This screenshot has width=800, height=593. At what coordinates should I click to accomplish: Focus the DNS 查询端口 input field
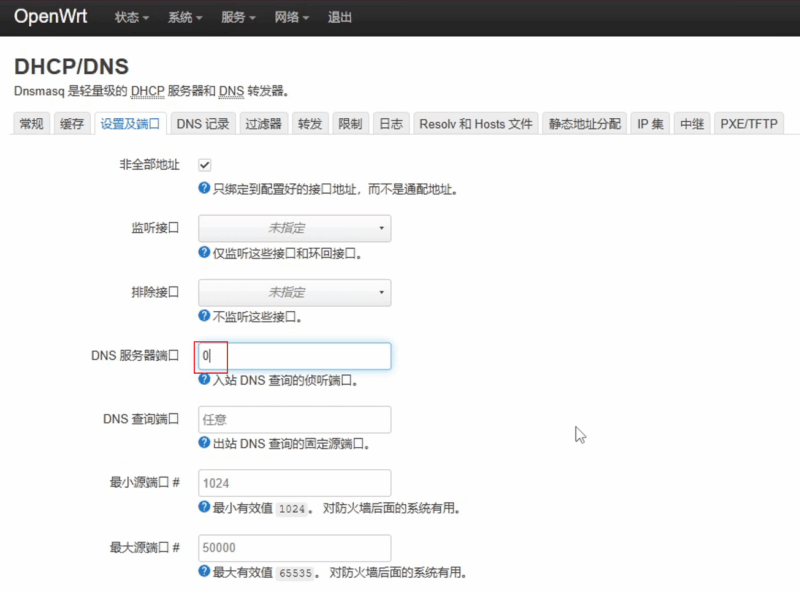[x=294, y=420]
